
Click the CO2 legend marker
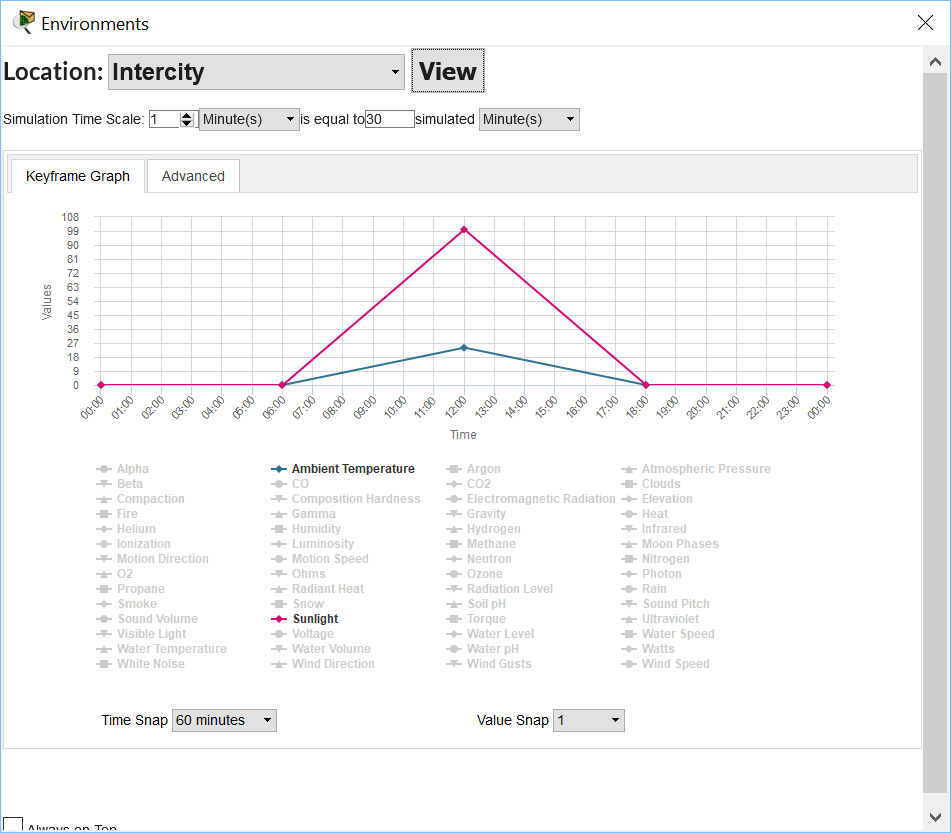tap(454, 484)
